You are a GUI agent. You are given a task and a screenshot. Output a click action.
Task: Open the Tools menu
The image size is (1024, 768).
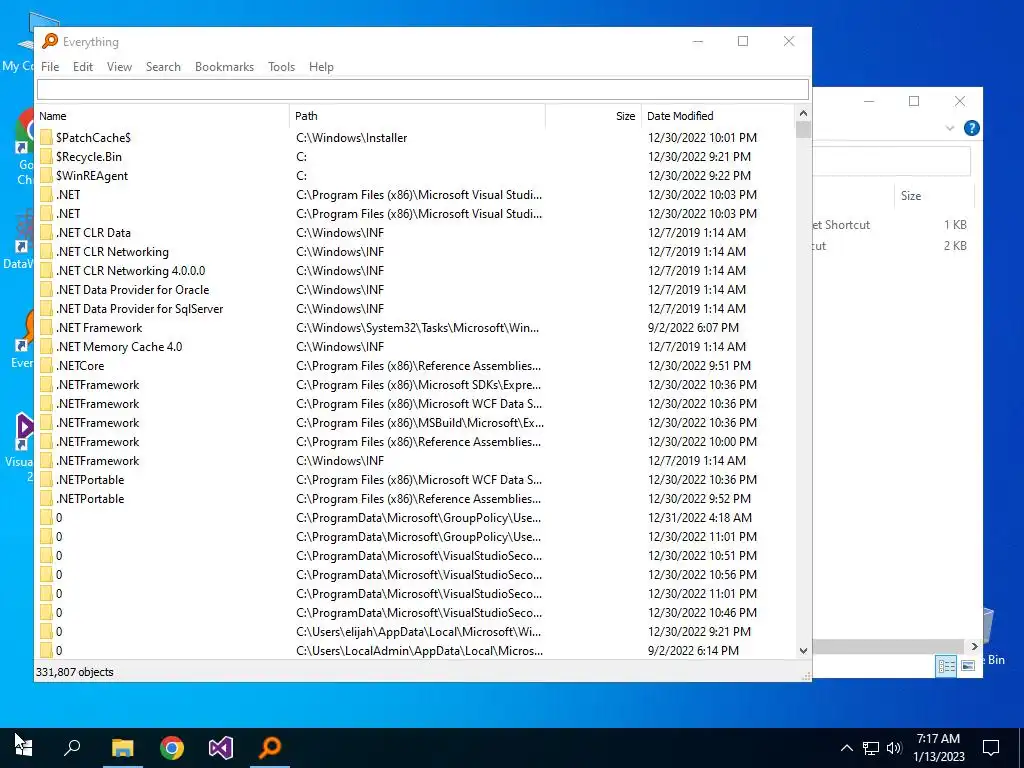point(281,67)
